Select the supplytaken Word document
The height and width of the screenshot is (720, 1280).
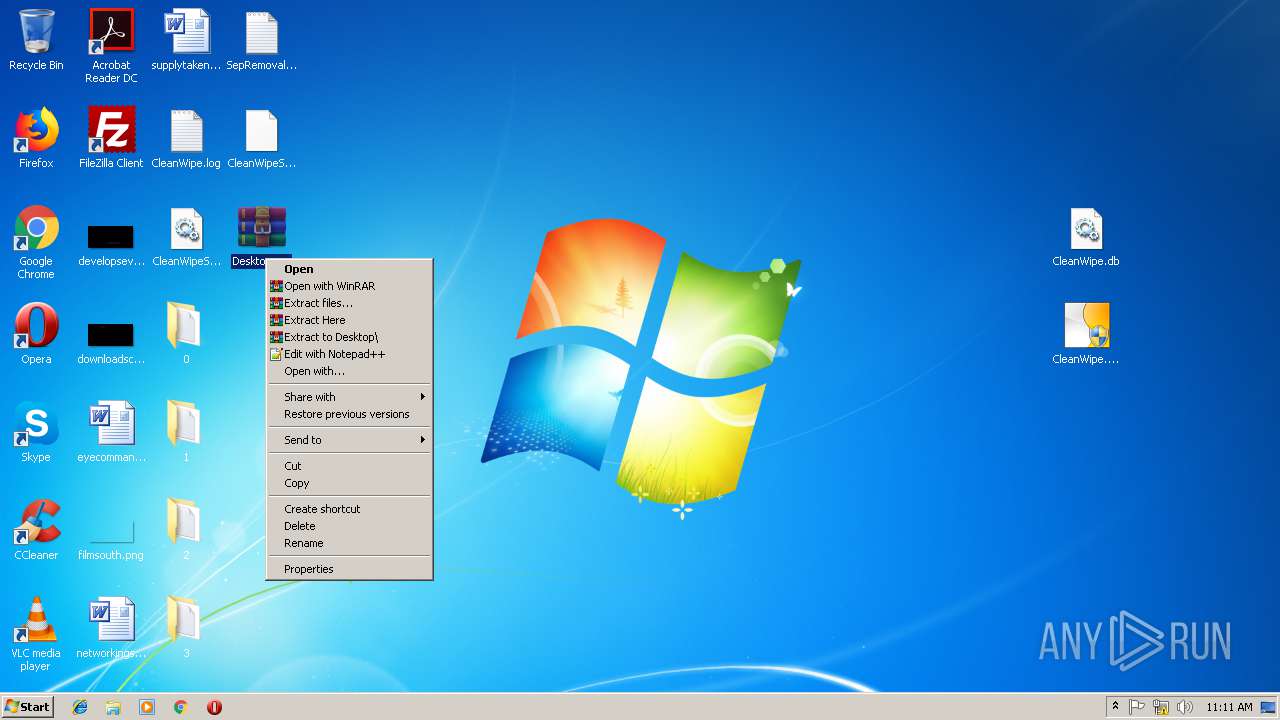(186, 40)
